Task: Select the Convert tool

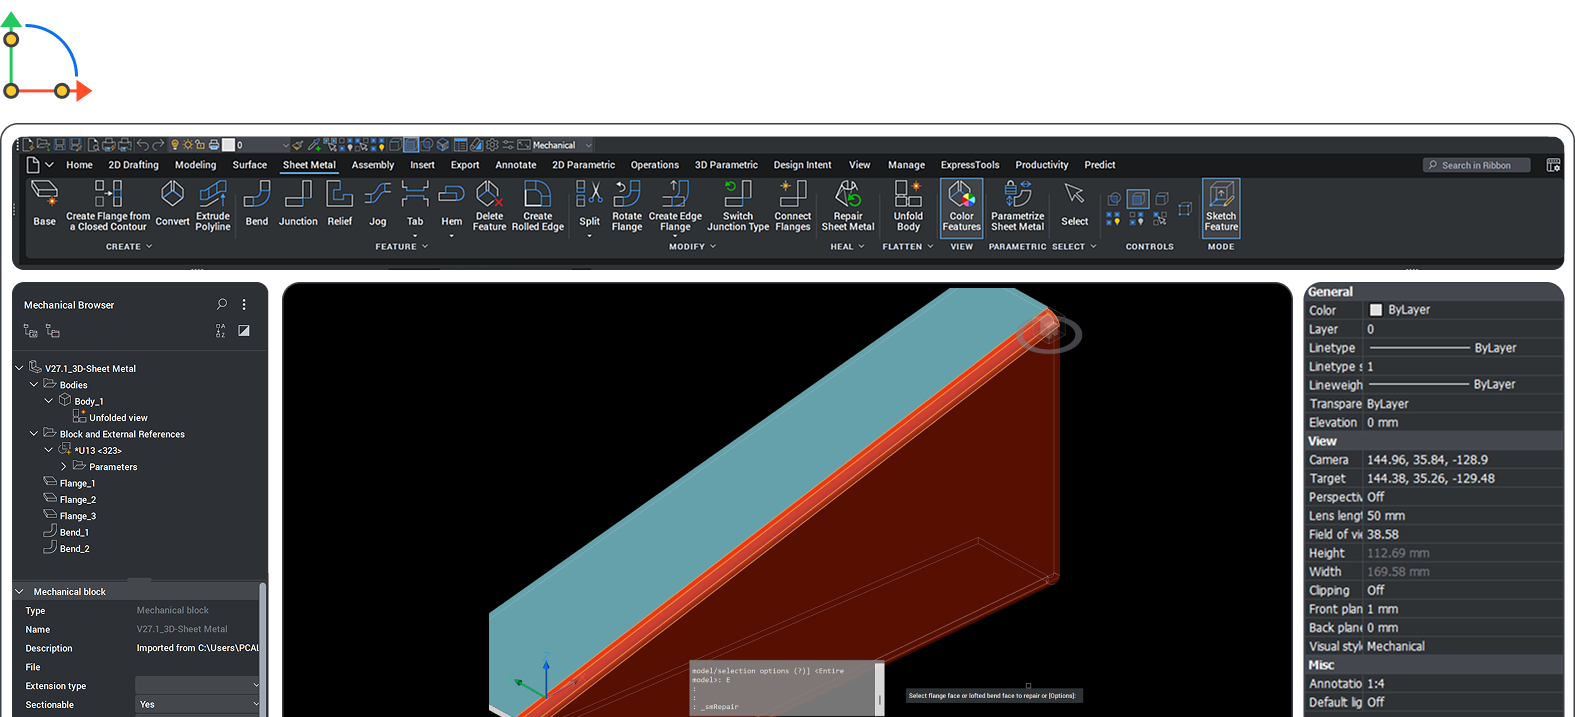Action: click(172, 205)
